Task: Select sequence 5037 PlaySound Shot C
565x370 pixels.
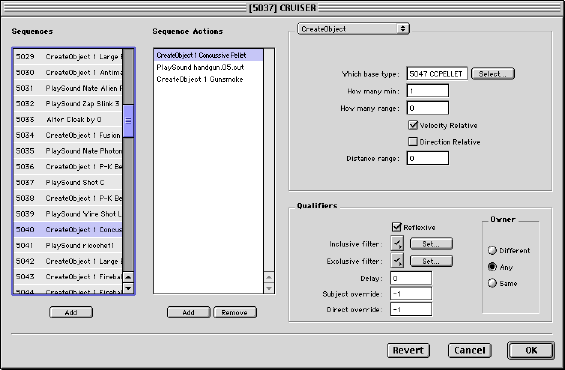Action: [x=68, y=182]
